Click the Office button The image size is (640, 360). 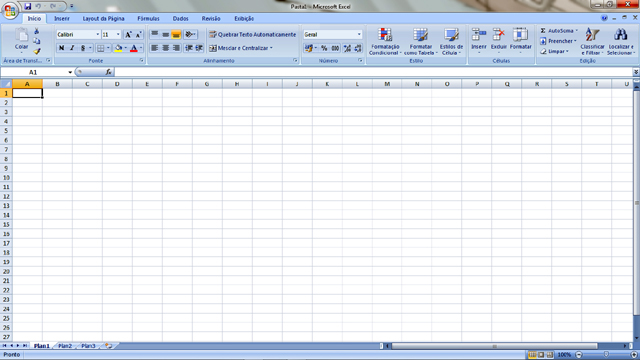pos(10,10)
